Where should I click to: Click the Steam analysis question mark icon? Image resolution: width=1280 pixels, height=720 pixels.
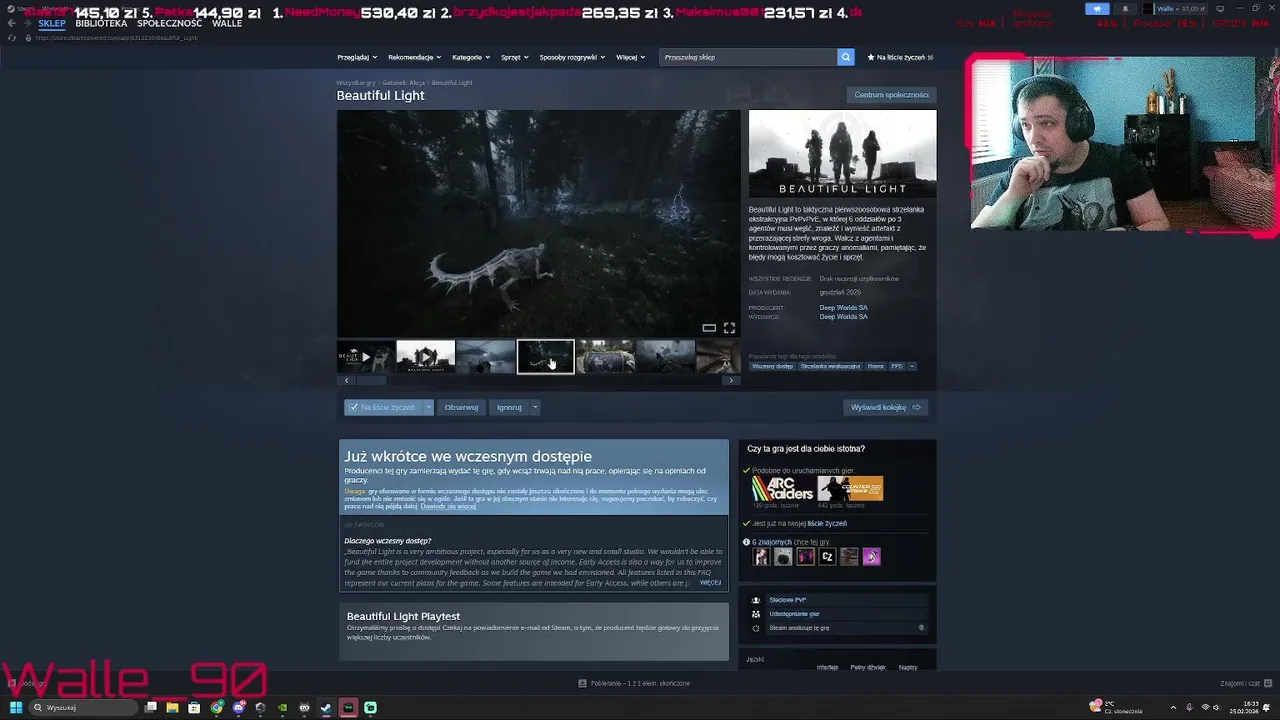(921, 628)
